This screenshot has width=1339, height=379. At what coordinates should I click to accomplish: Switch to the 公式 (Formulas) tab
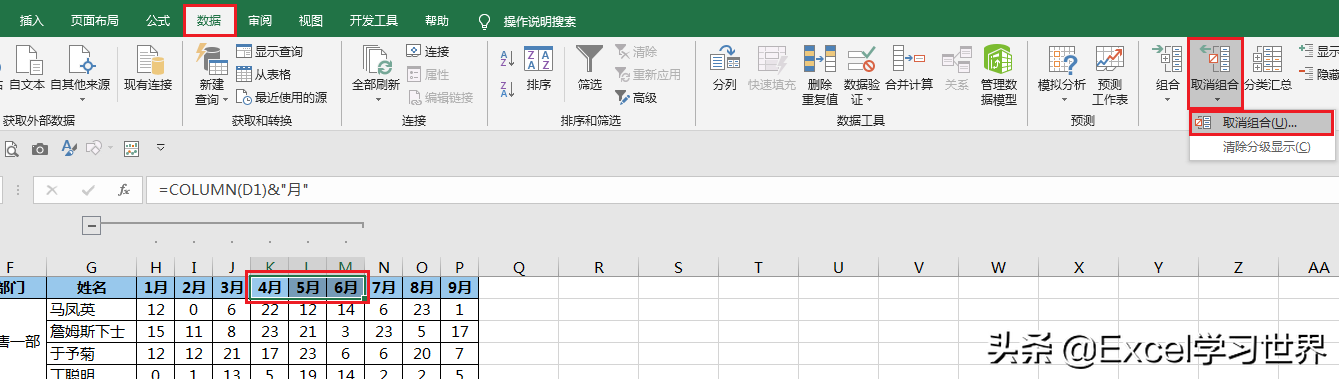(x=157, y=20)
